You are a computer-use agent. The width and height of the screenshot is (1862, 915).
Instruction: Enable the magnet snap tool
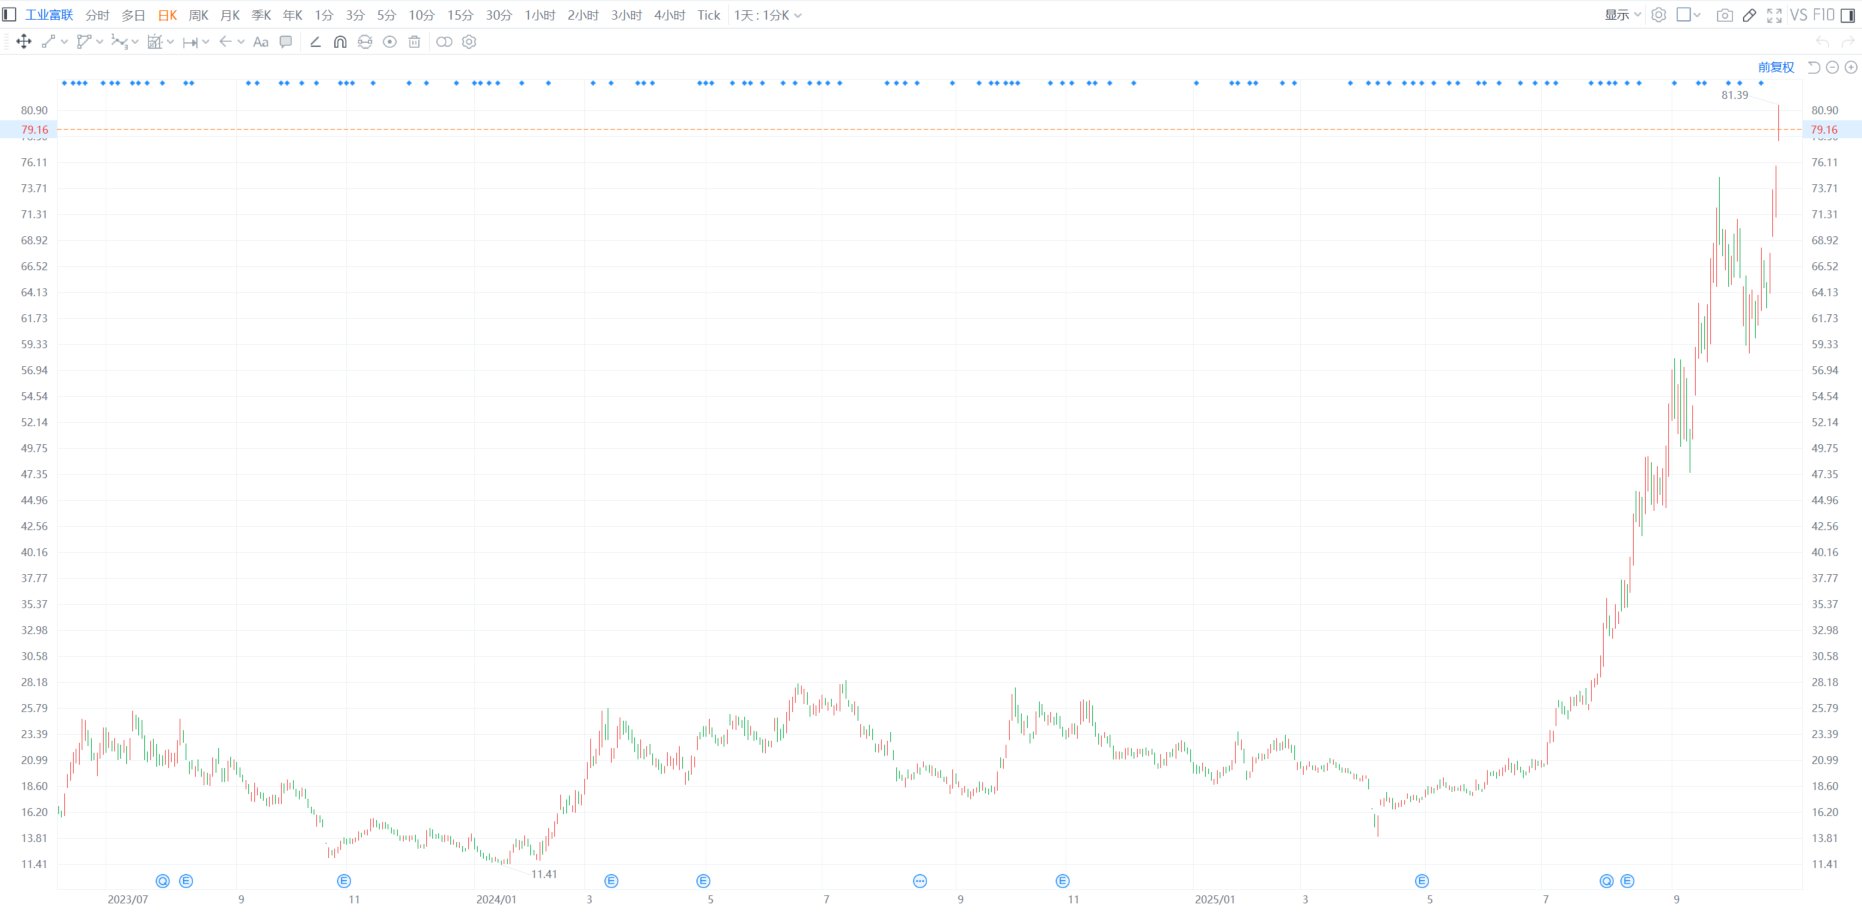tap(340, 42)
